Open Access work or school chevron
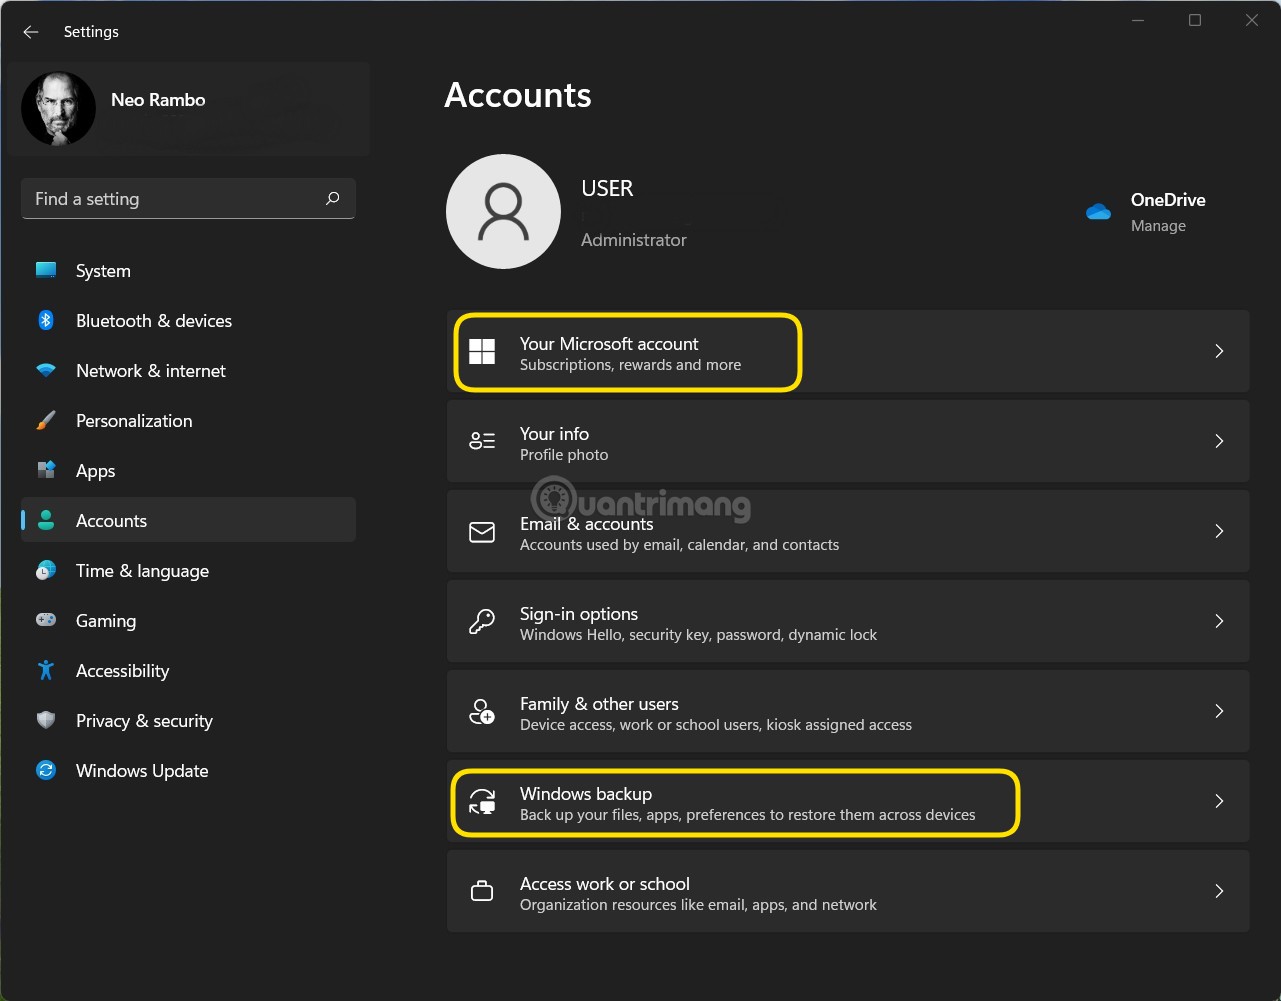Screen dimensions: 1281x1001 [x=1219, y=891]
